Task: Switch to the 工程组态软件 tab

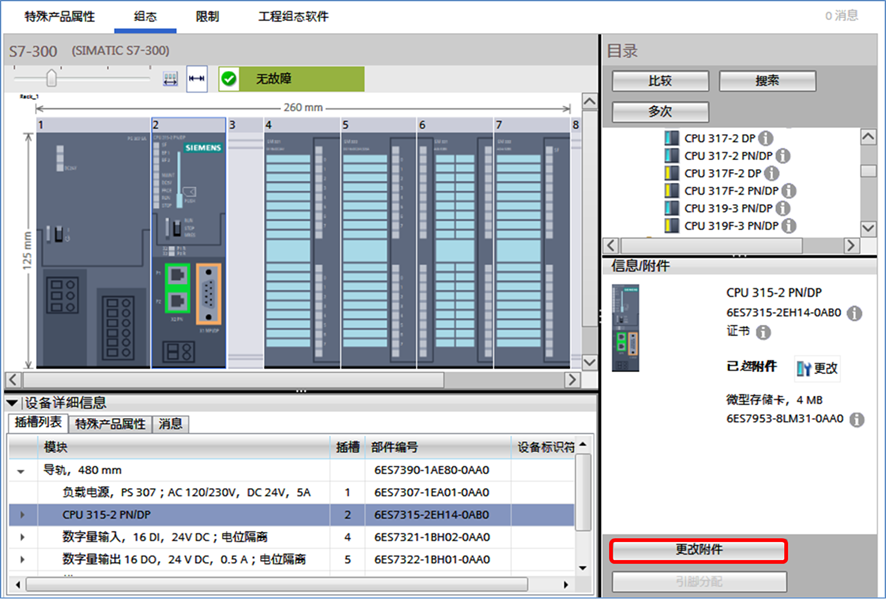Action: (293, 16)
